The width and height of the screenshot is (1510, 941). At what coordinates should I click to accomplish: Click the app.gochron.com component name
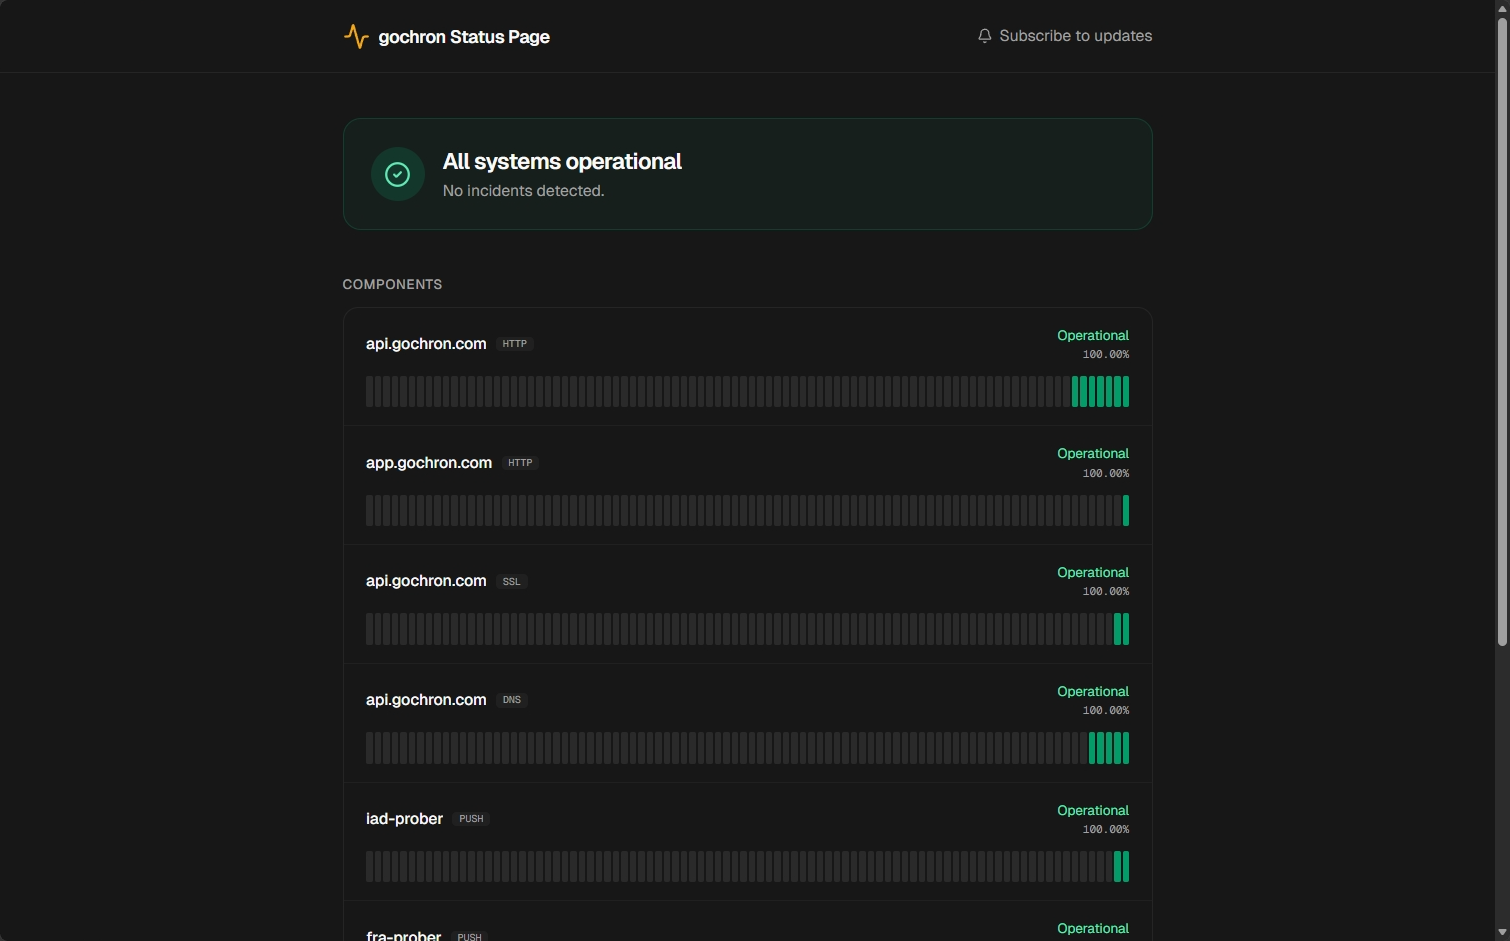pos(429,463)
